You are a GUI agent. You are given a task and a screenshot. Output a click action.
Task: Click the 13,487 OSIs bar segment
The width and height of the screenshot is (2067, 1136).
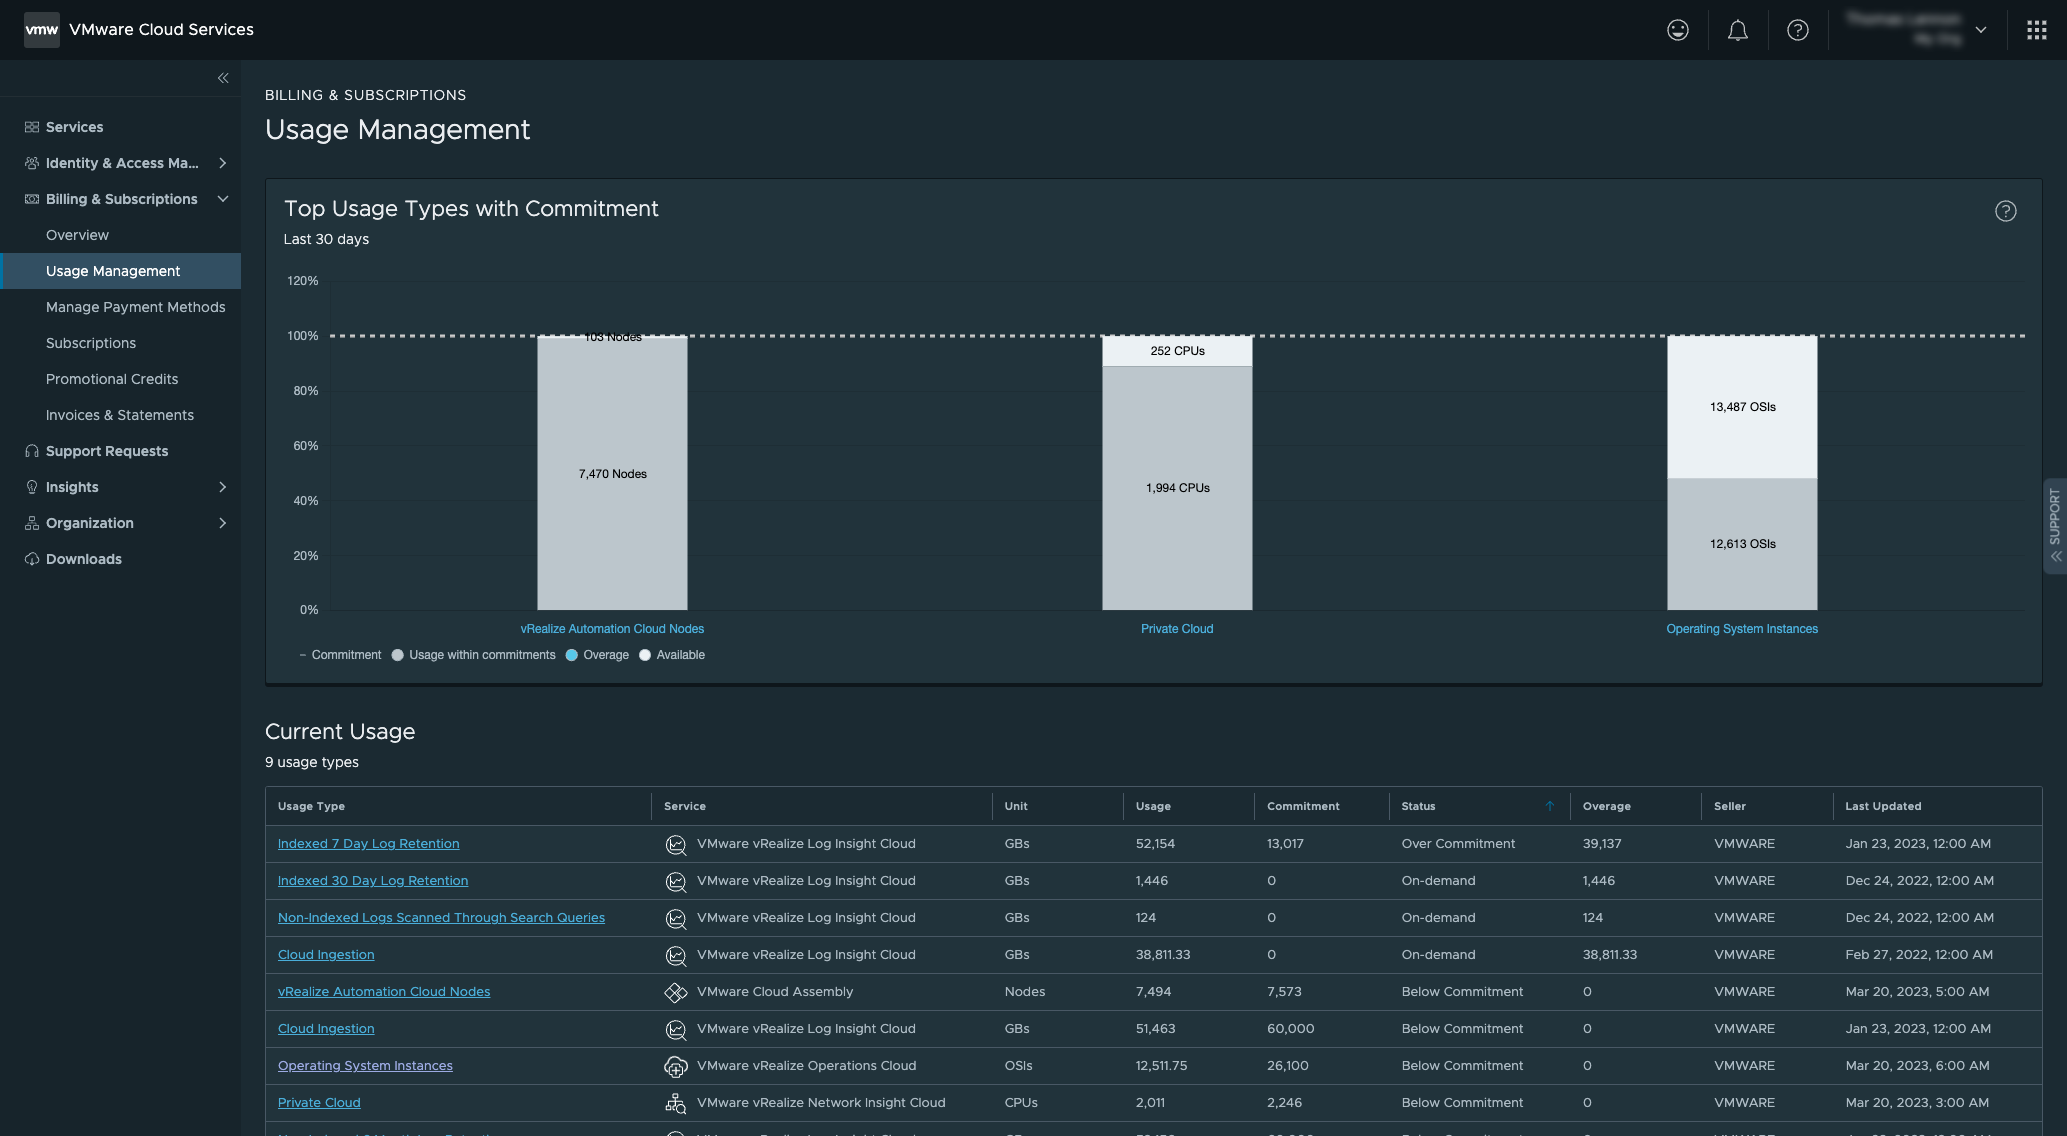tap(1742, 407)
